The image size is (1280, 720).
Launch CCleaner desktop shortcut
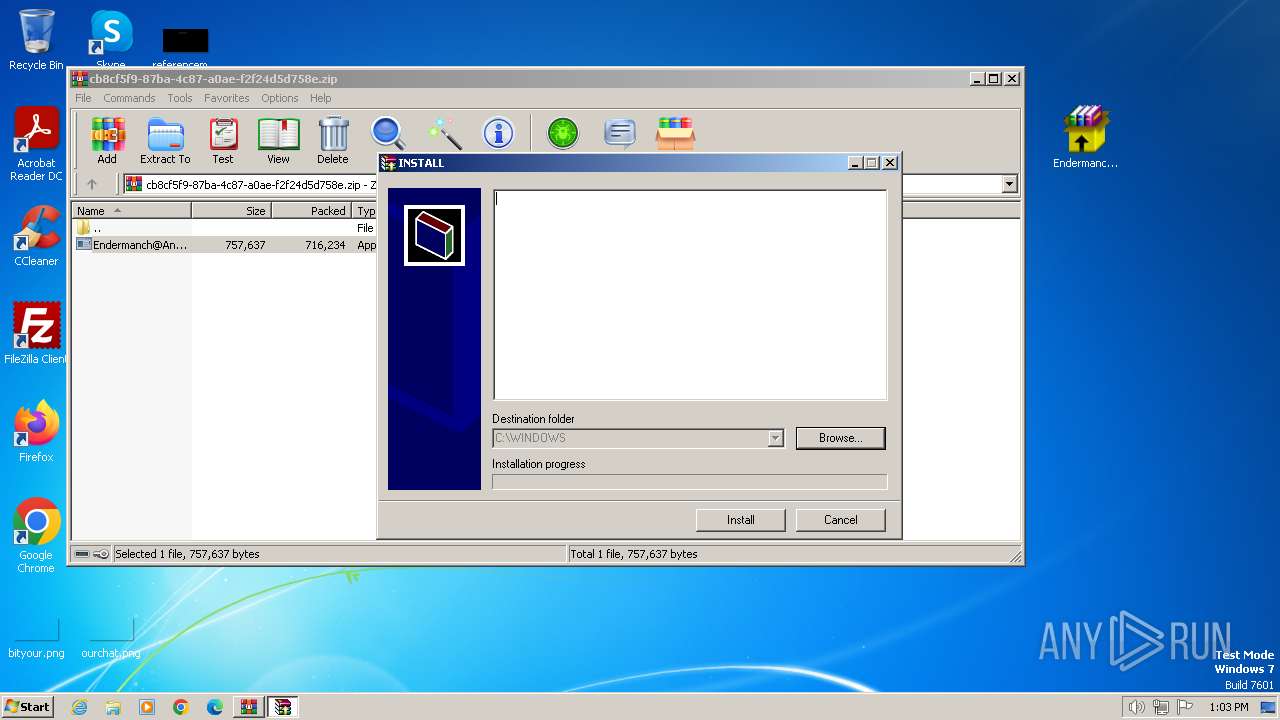[x=36, y=236]
